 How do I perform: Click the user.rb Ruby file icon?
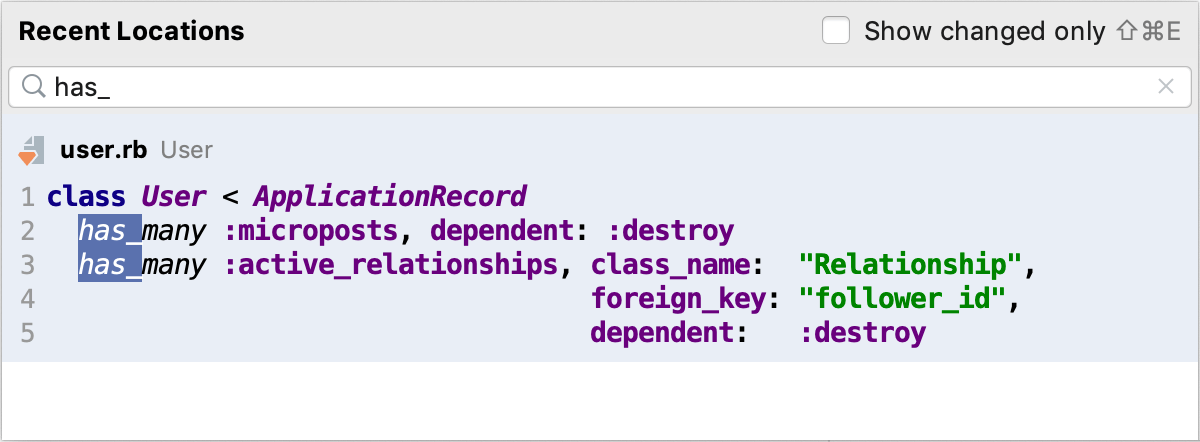[31, 150]
